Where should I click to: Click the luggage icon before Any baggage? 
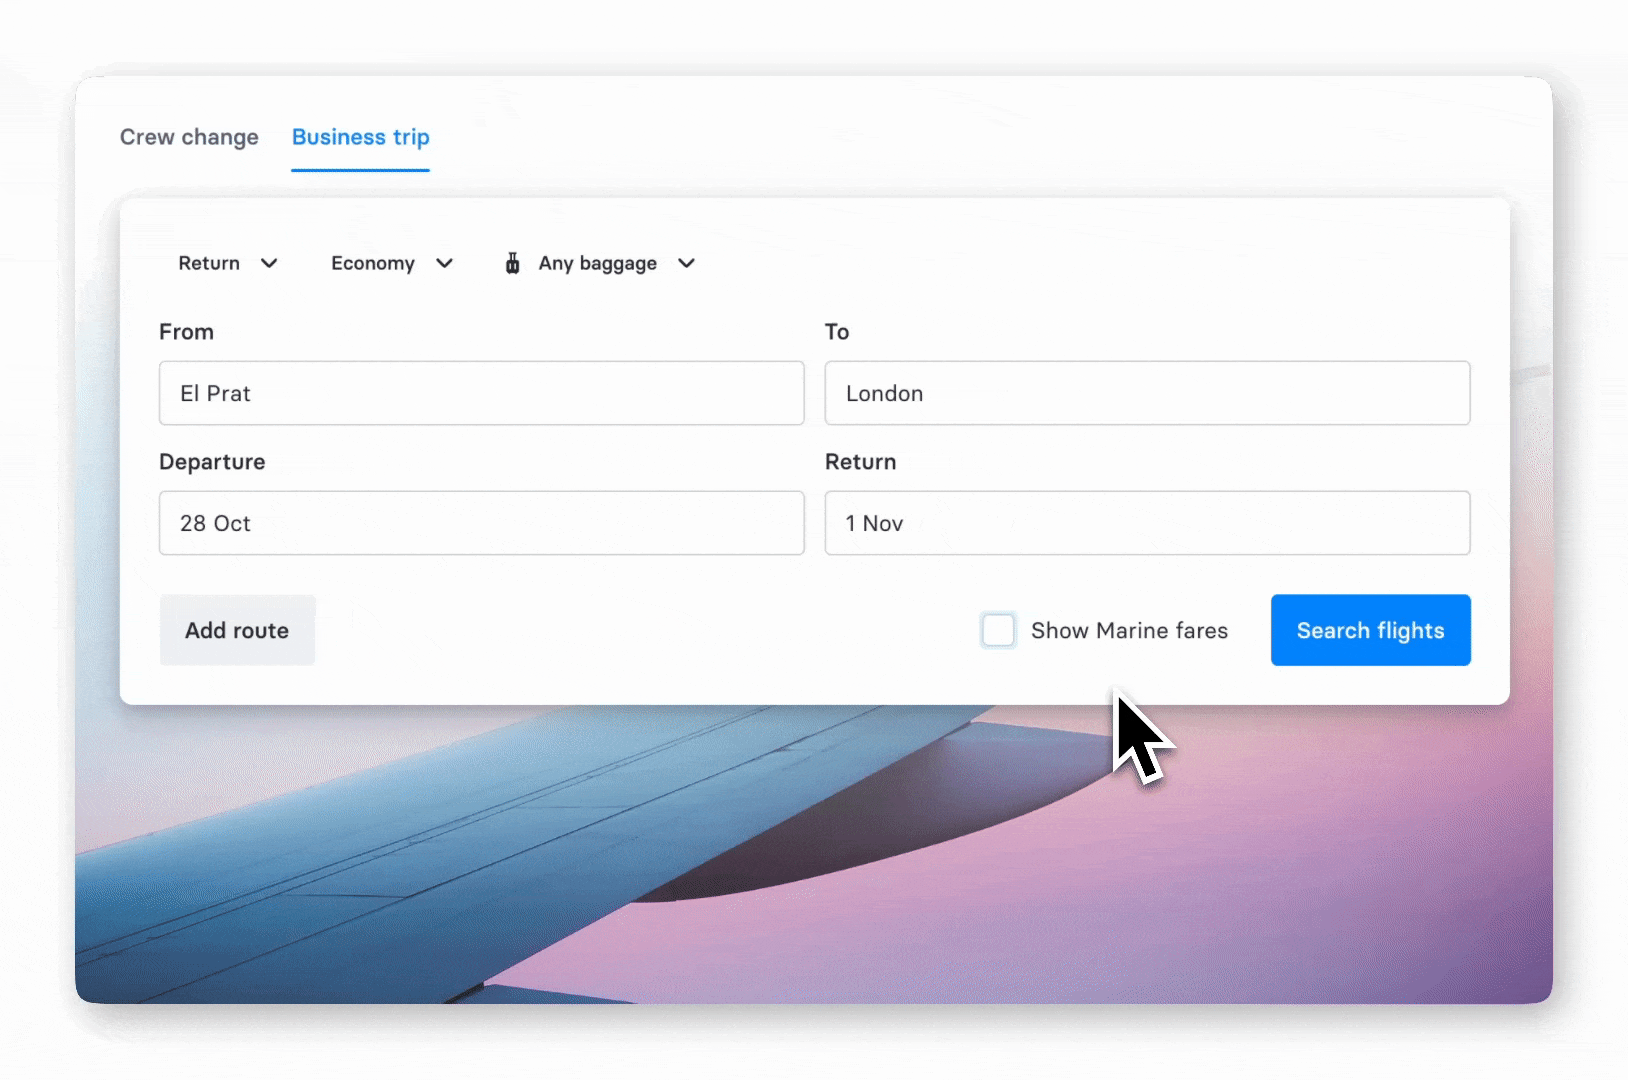coord(512,263)
